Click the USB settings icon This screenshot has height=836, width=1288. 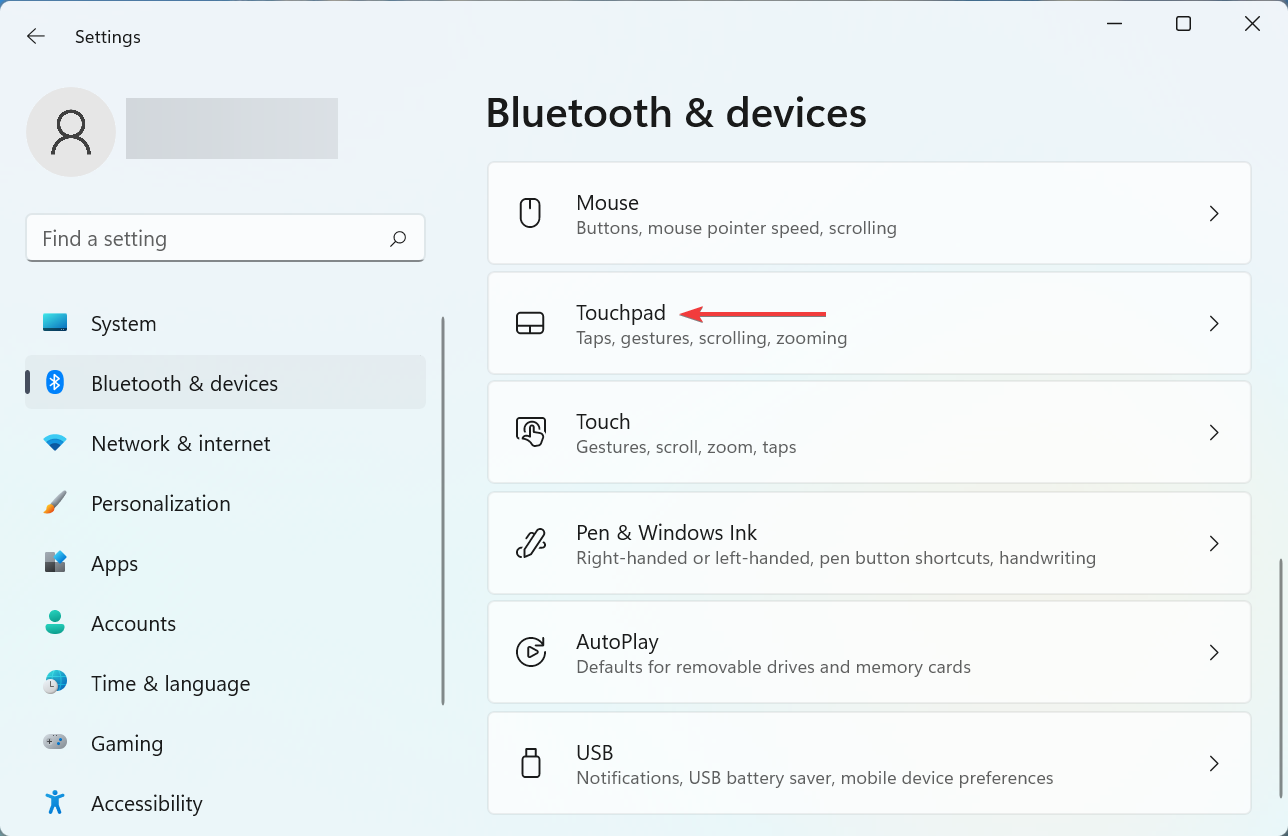[x=531, y=763]
